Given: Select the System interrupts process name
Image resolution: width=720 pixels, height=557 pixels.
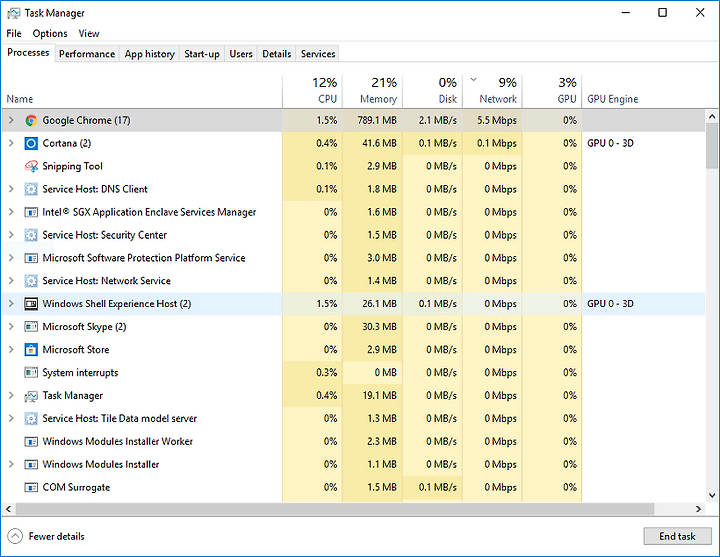Looking at the screenshot, I should pyautogui.click(x=80, y=372).
